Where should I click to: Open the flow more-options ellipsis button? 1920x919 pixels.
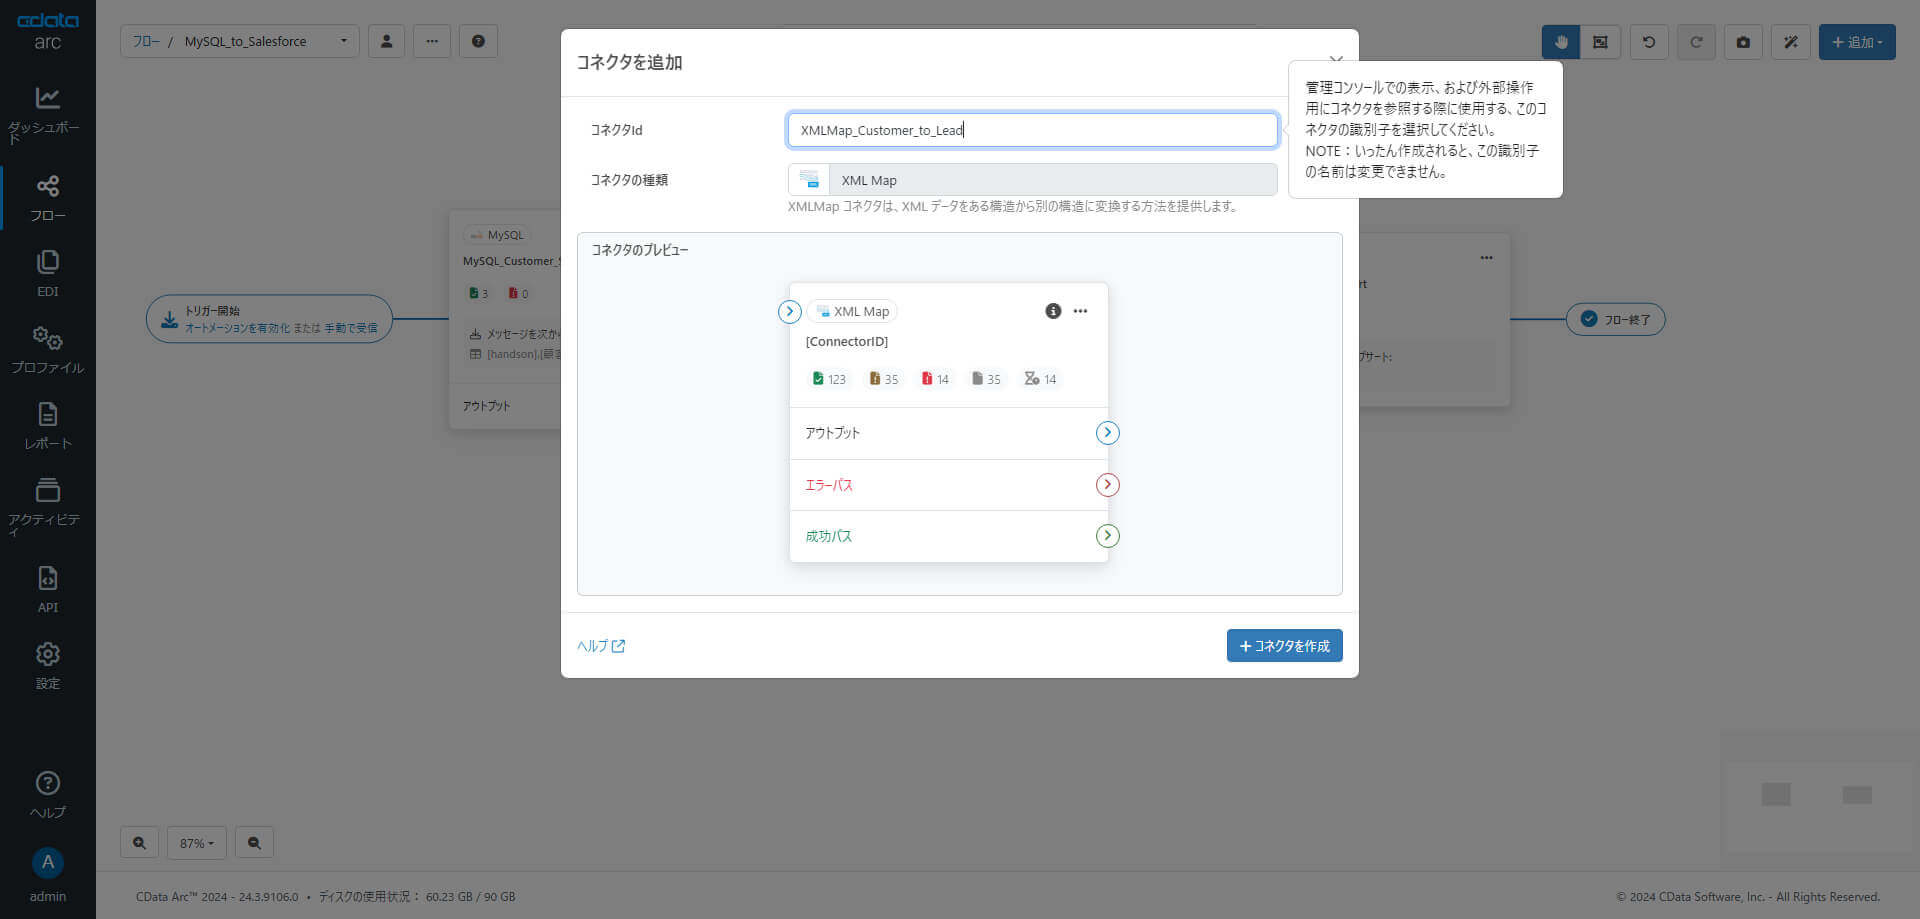[x=432, y=41]
